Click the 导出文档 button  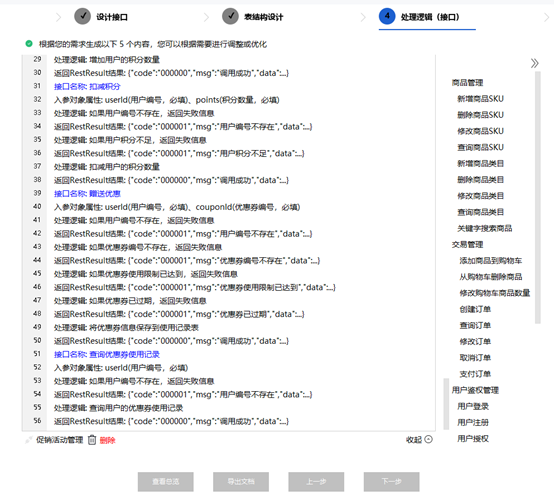[241, 482]
